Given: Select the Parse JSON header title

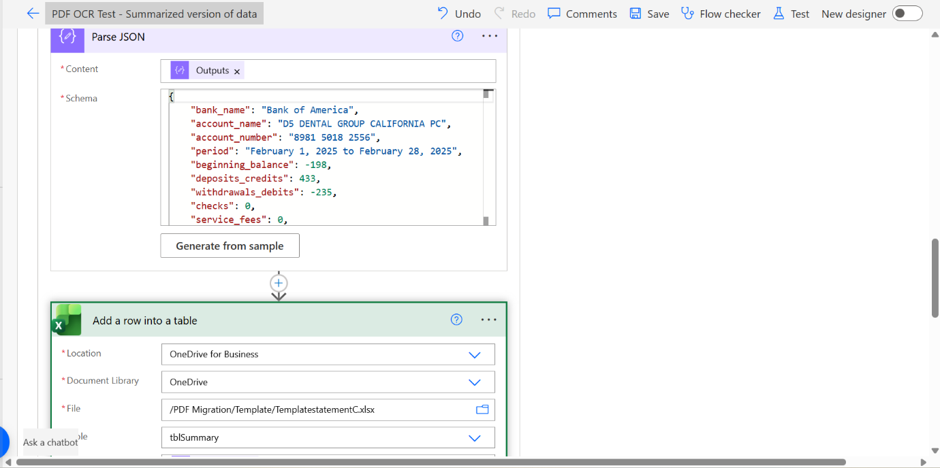Looking at the screenshot, I should pyautogui.click(x=118, y=37).
